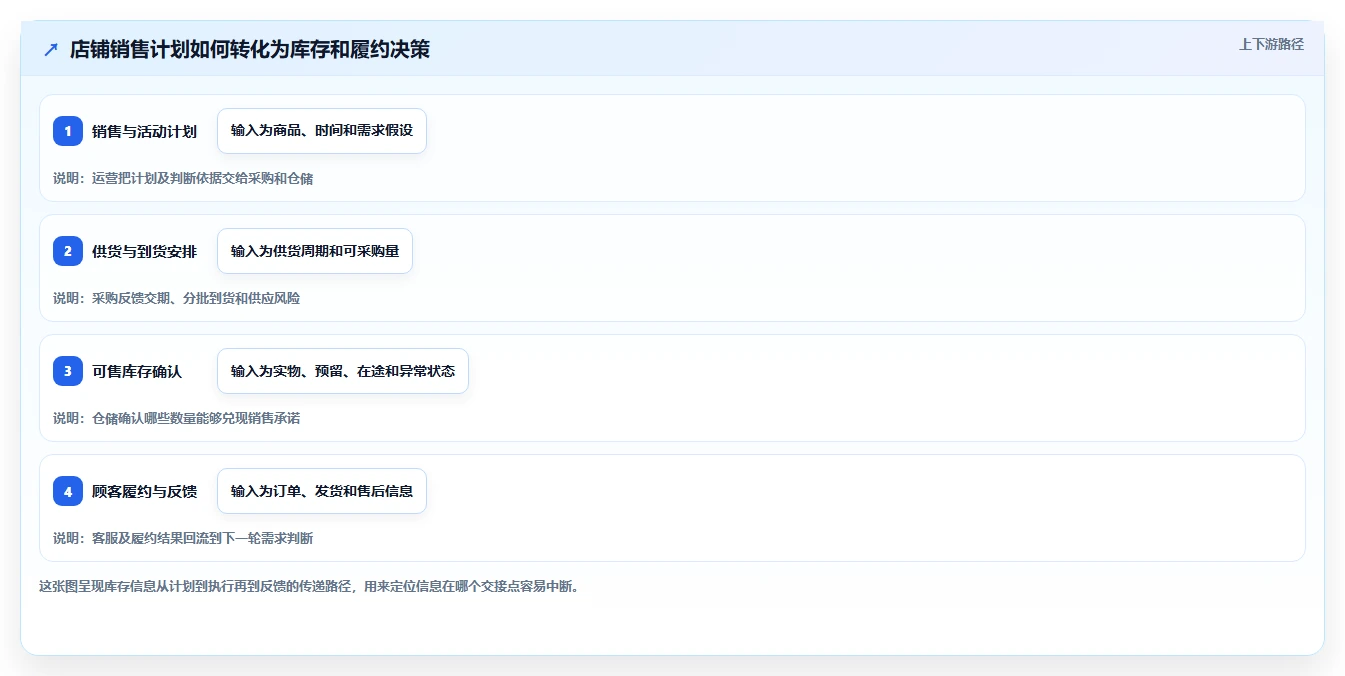The image size is (1345, 676).
Task: Click the 输入为商品、时间和需求假设 chip
Action: [322, 131]
